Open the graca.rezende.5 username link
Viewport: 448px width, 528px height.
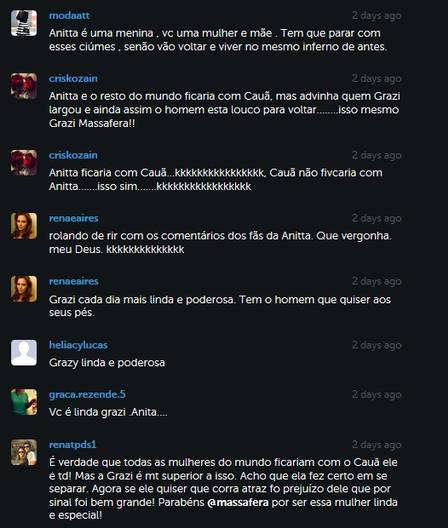(87, 394)
